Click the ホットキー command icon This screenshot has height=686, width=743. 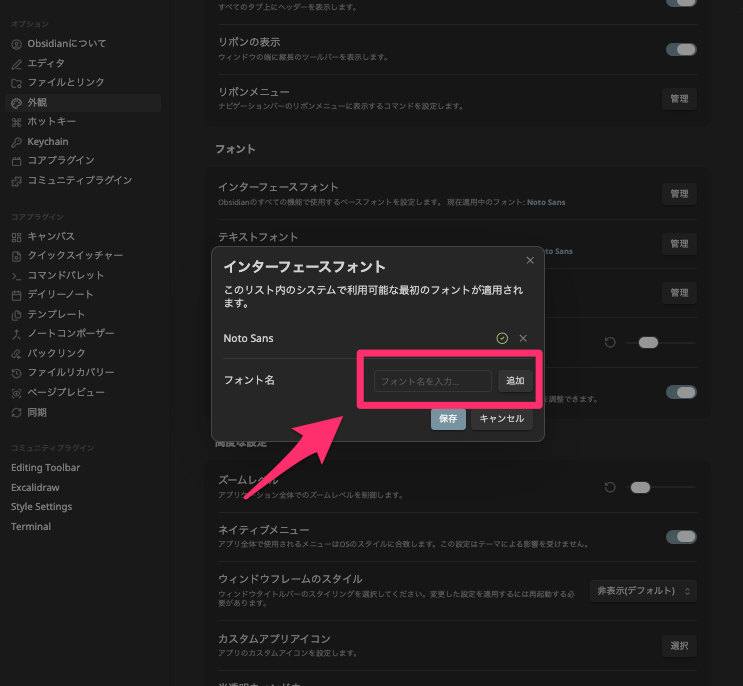pos(17,122)
